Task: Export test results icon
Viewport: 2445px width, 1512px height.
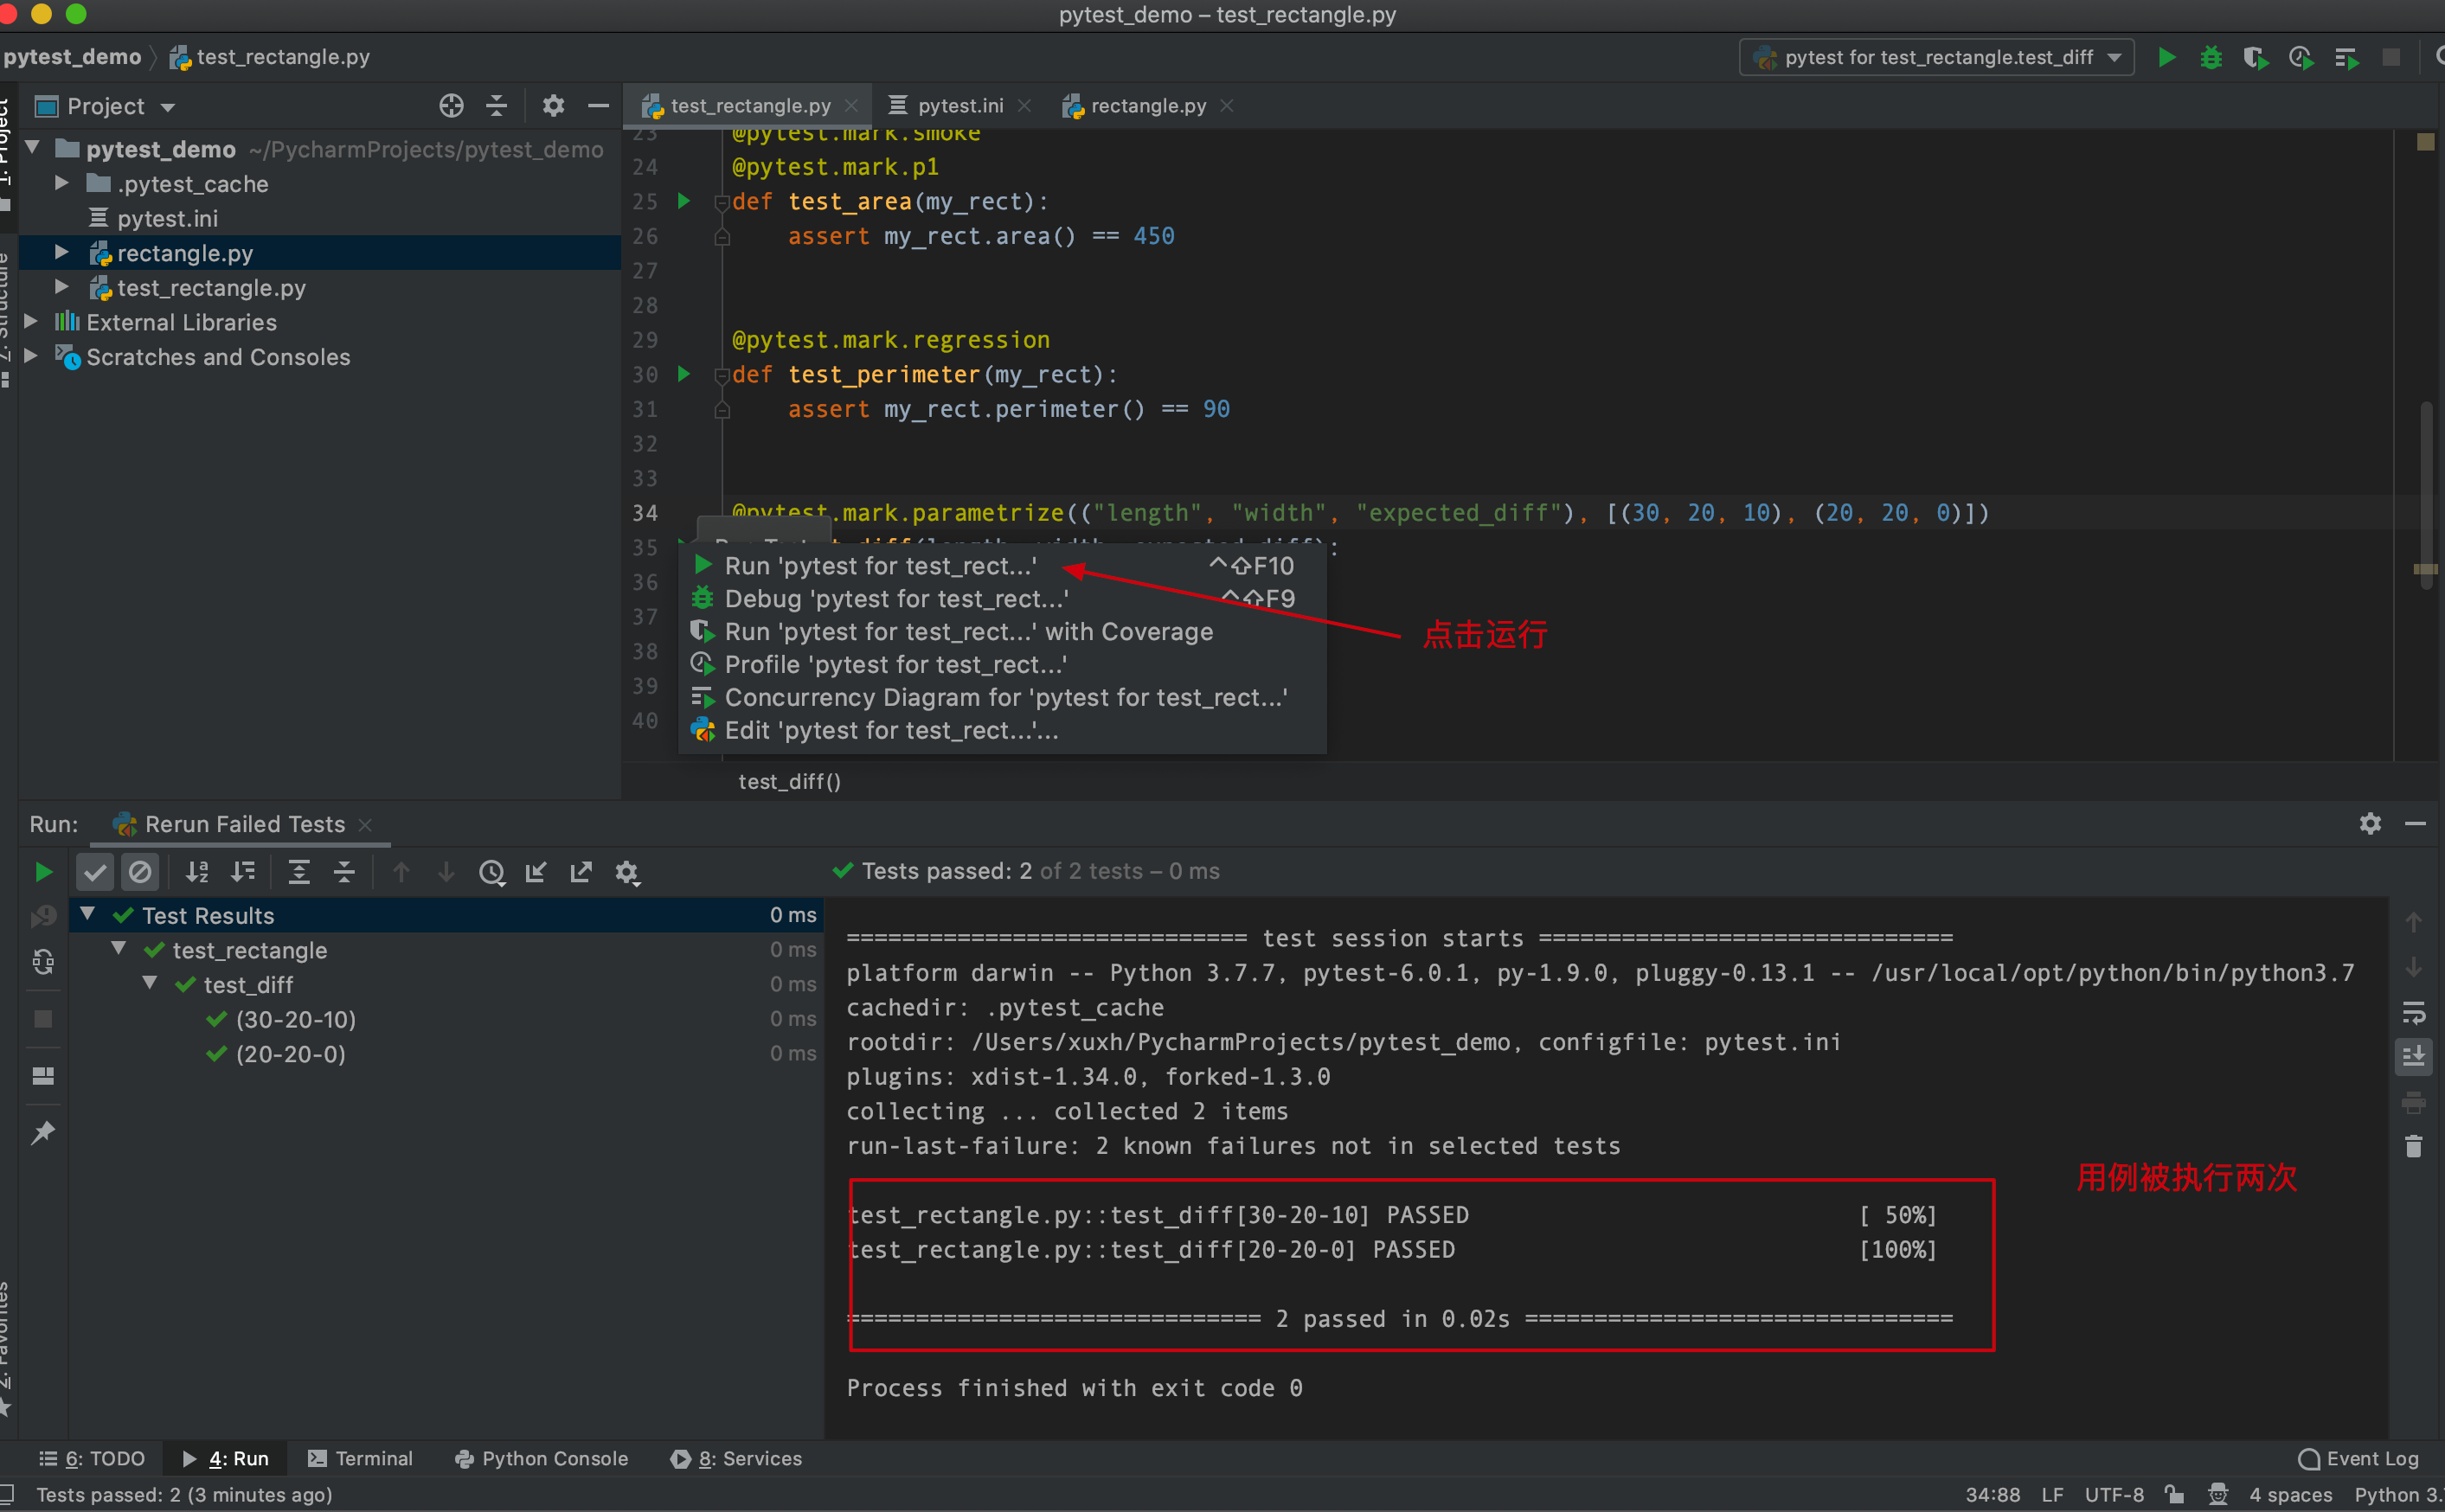Action: coord(581,872)
